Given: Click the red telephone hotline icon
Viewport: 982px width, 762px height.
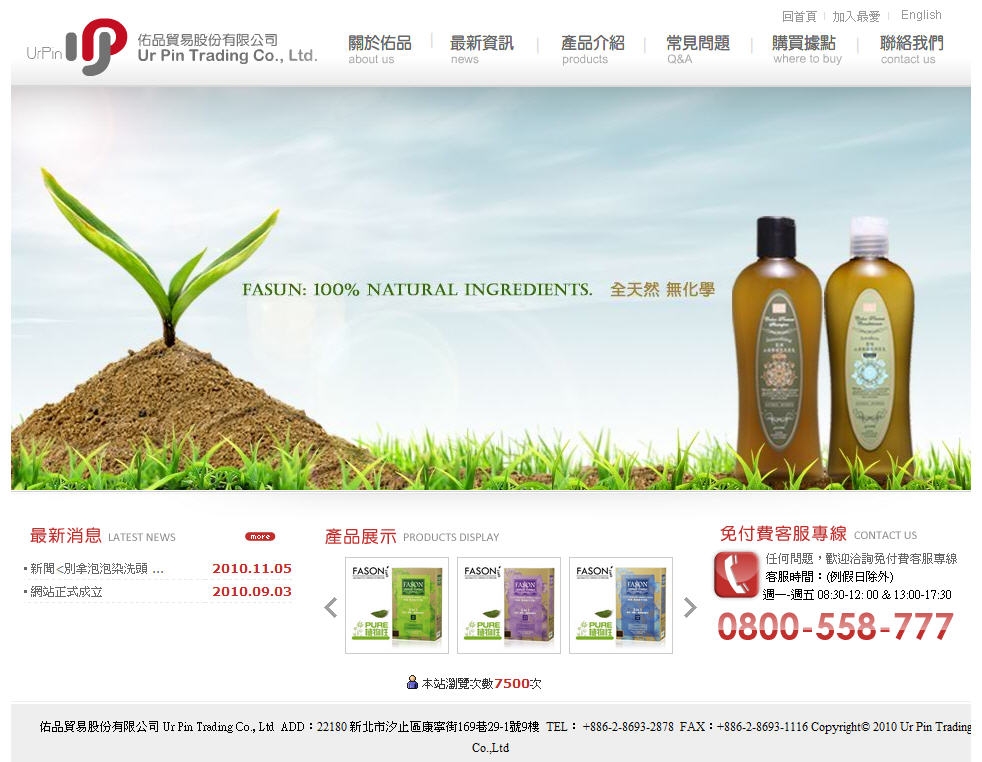Looking at the screenshot, I should pyautogui.click(x=736, y=574).
